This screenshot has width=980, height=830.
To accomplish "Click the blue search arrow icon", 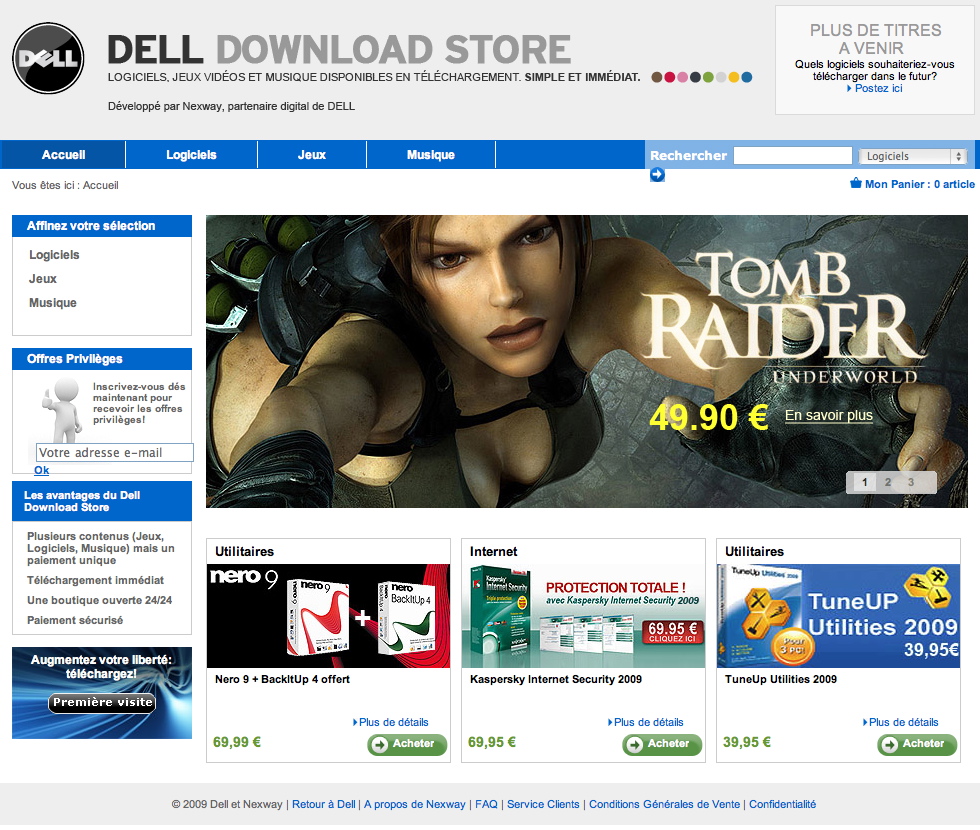I will [x=657, y=175].
